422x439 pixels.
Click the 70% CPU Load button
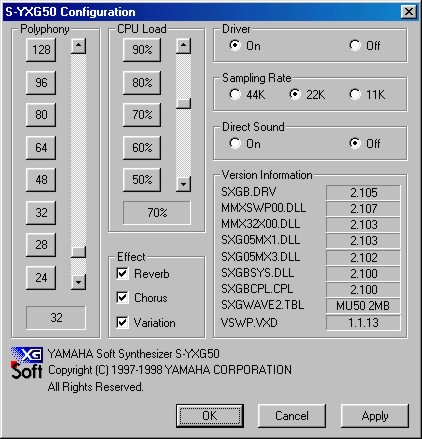[x=142, y=115]
